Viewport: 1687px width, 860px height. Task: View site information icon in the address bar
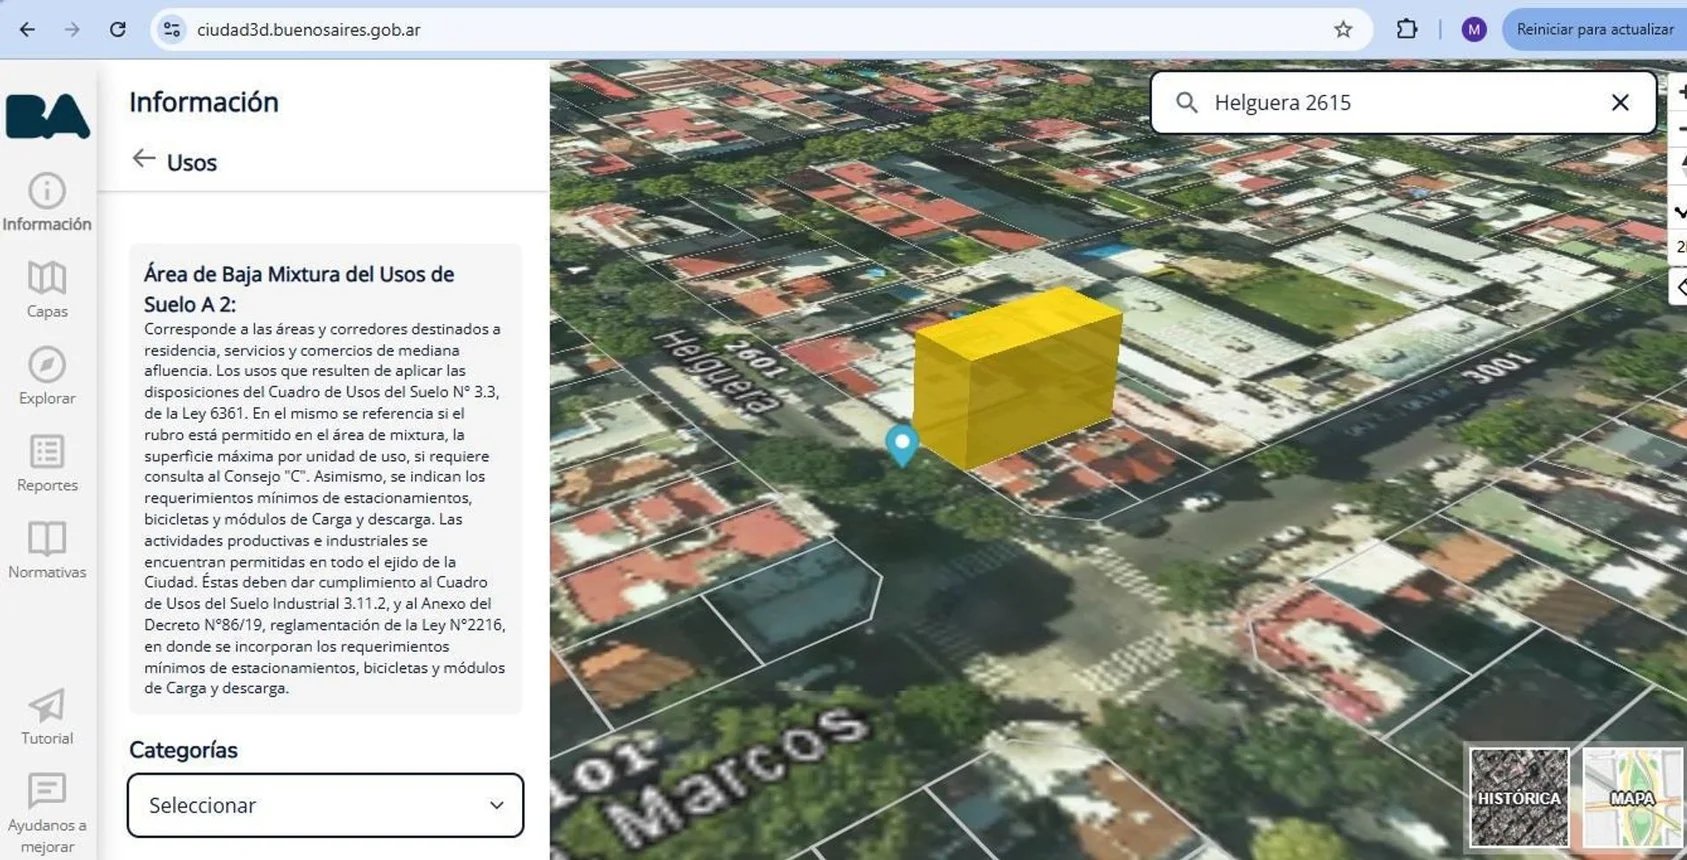pyautogui.click(x=172, y=29)
